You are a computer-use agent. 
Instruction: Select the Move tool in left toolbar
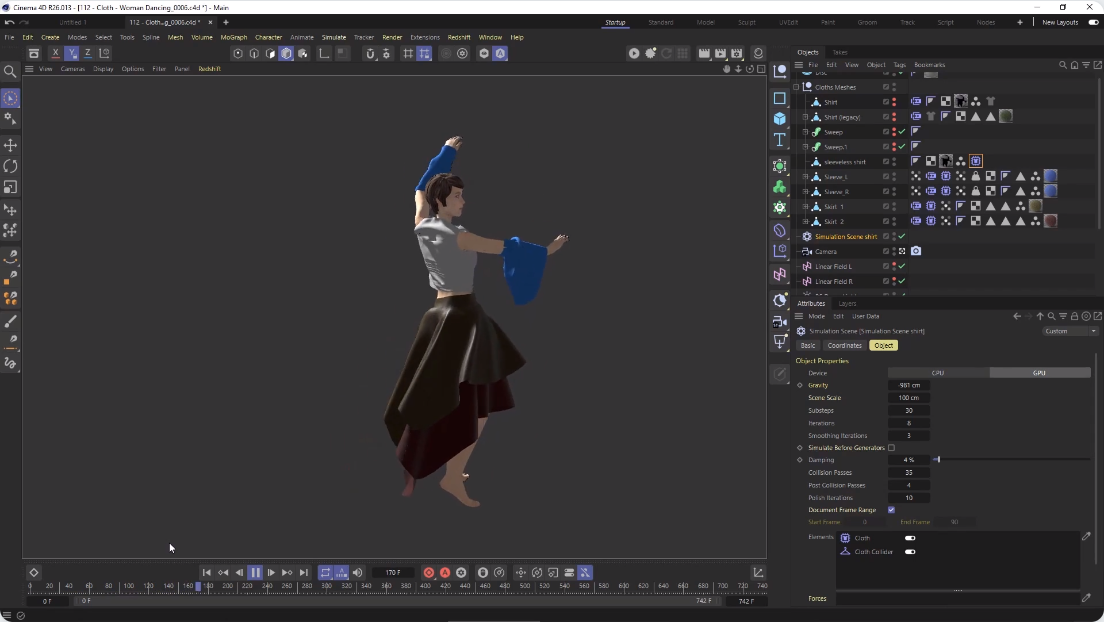tap(10, 145)
